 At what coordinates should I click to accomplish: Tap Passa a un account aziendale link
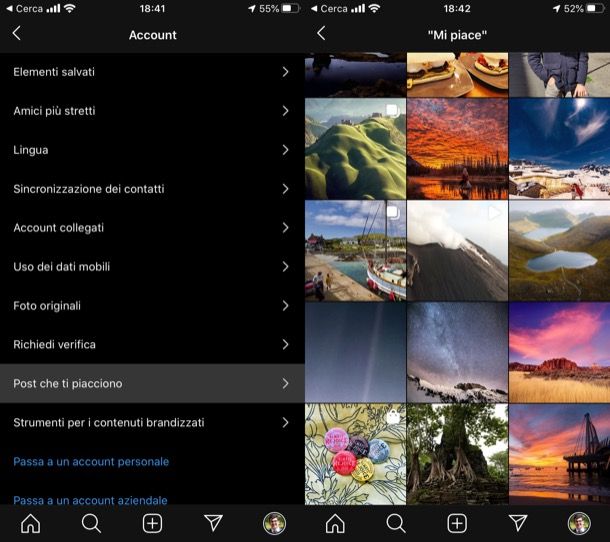[90, 500]
